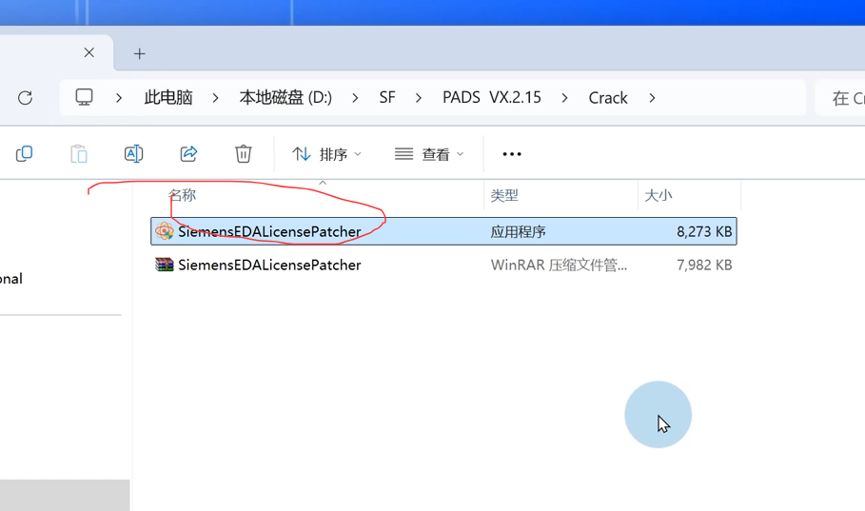The width and height of the screenshot is (865, 511).
Task: Click the SiemensEDALicensePatcher application icon
Action: [x=164, y=231]
